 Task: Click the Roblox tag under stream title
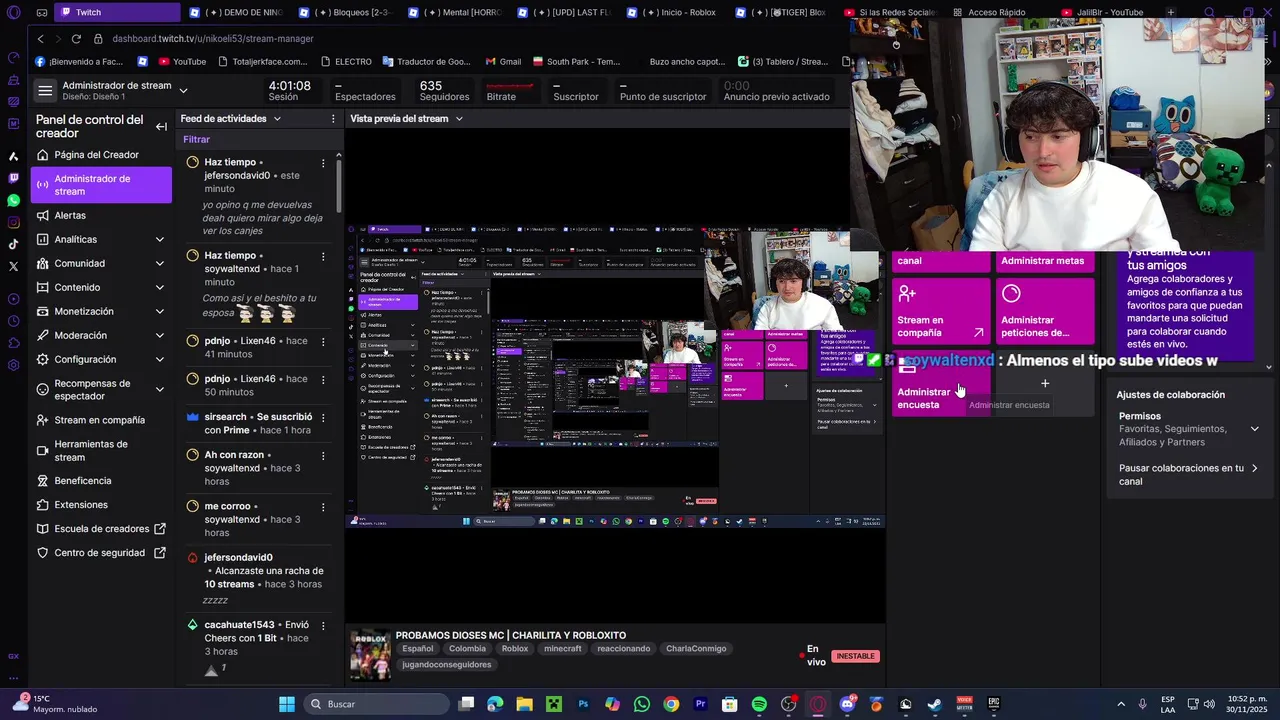[x=515, y=649]
